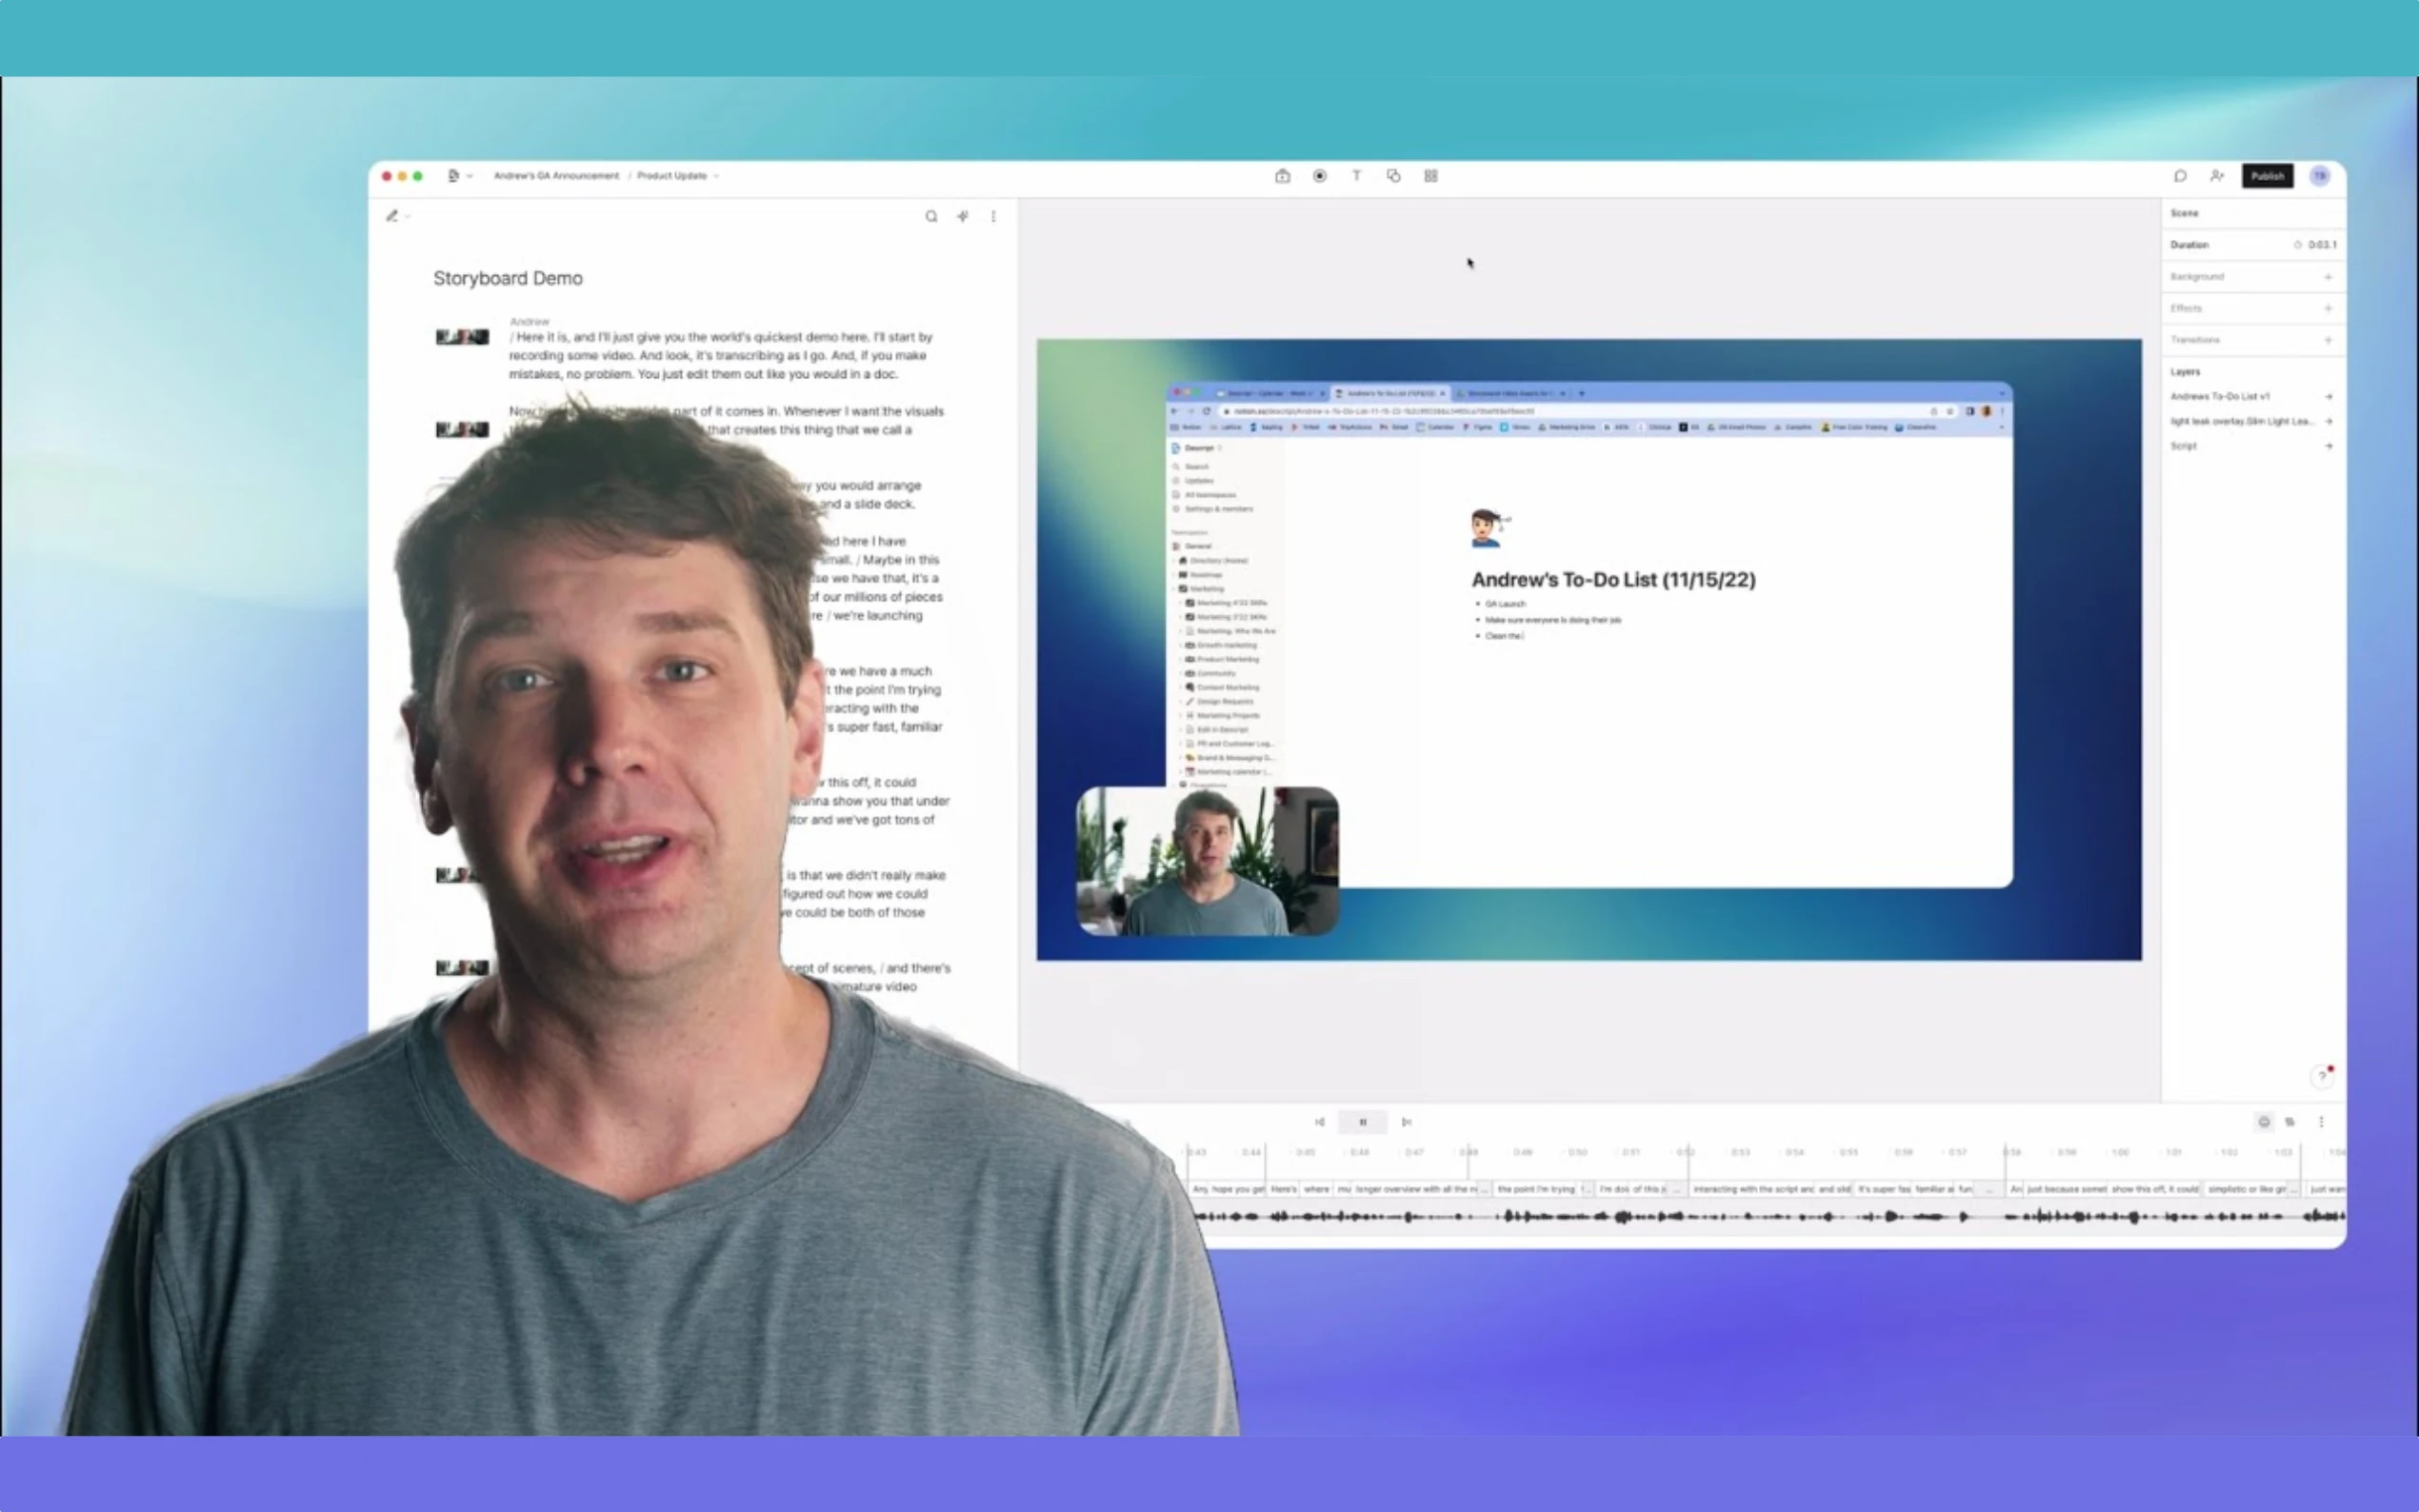This screenshot has width=2419, height=1512.
Task: Open the media upload icon in toolbar
Action: [1282, 176]
